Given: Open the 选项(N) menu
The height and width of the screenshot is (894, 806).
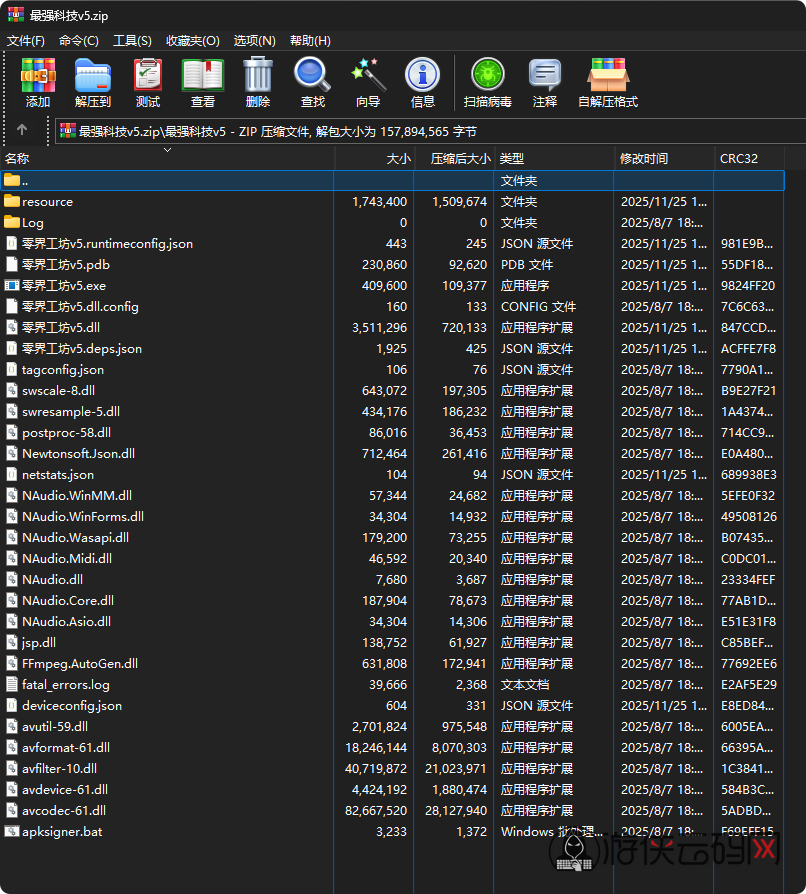Looking at the screenshot, I should 254,41.
